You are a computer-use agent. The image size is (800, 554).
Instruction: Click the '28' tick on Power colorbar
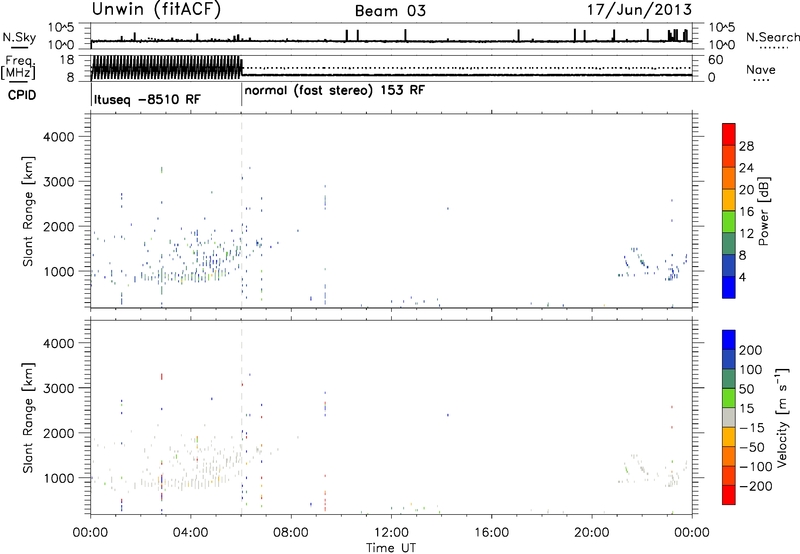tap(746, 146)
